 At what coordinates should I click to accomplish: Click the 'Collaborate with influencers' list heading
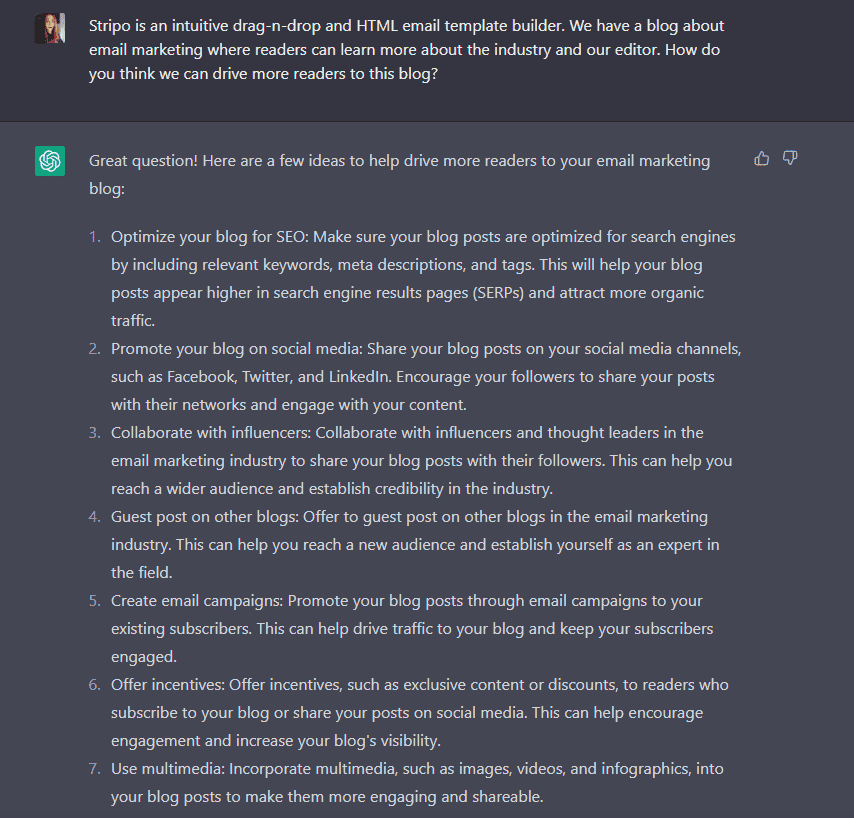pyautogui.click(x=211, y=432)
